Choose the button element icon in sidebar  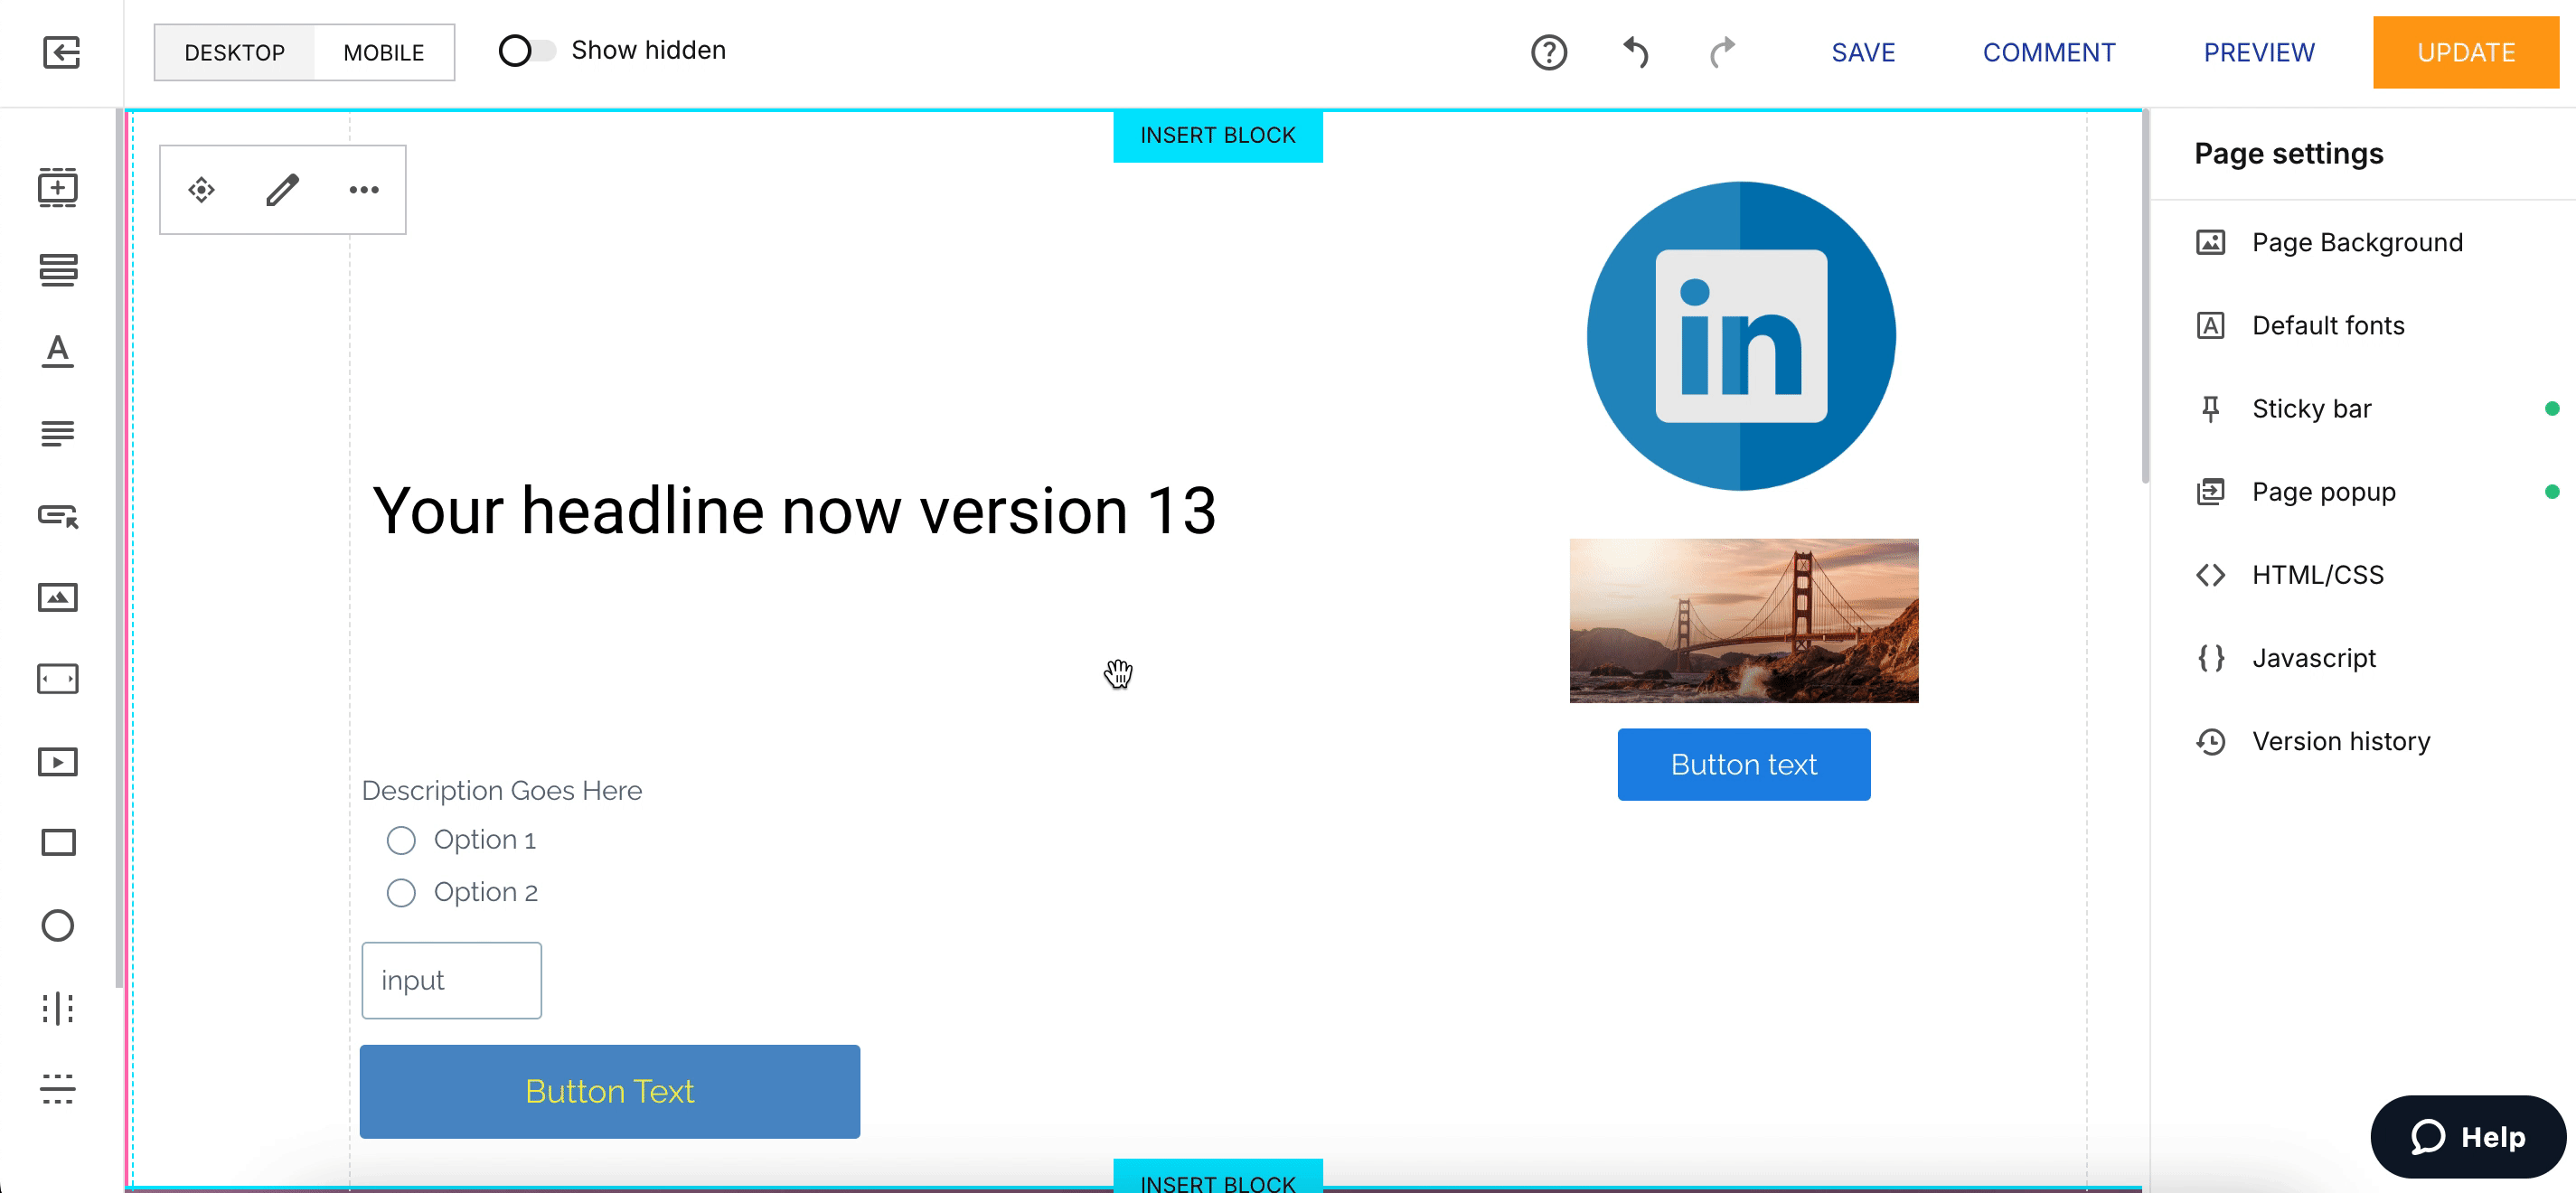(58, 516)
